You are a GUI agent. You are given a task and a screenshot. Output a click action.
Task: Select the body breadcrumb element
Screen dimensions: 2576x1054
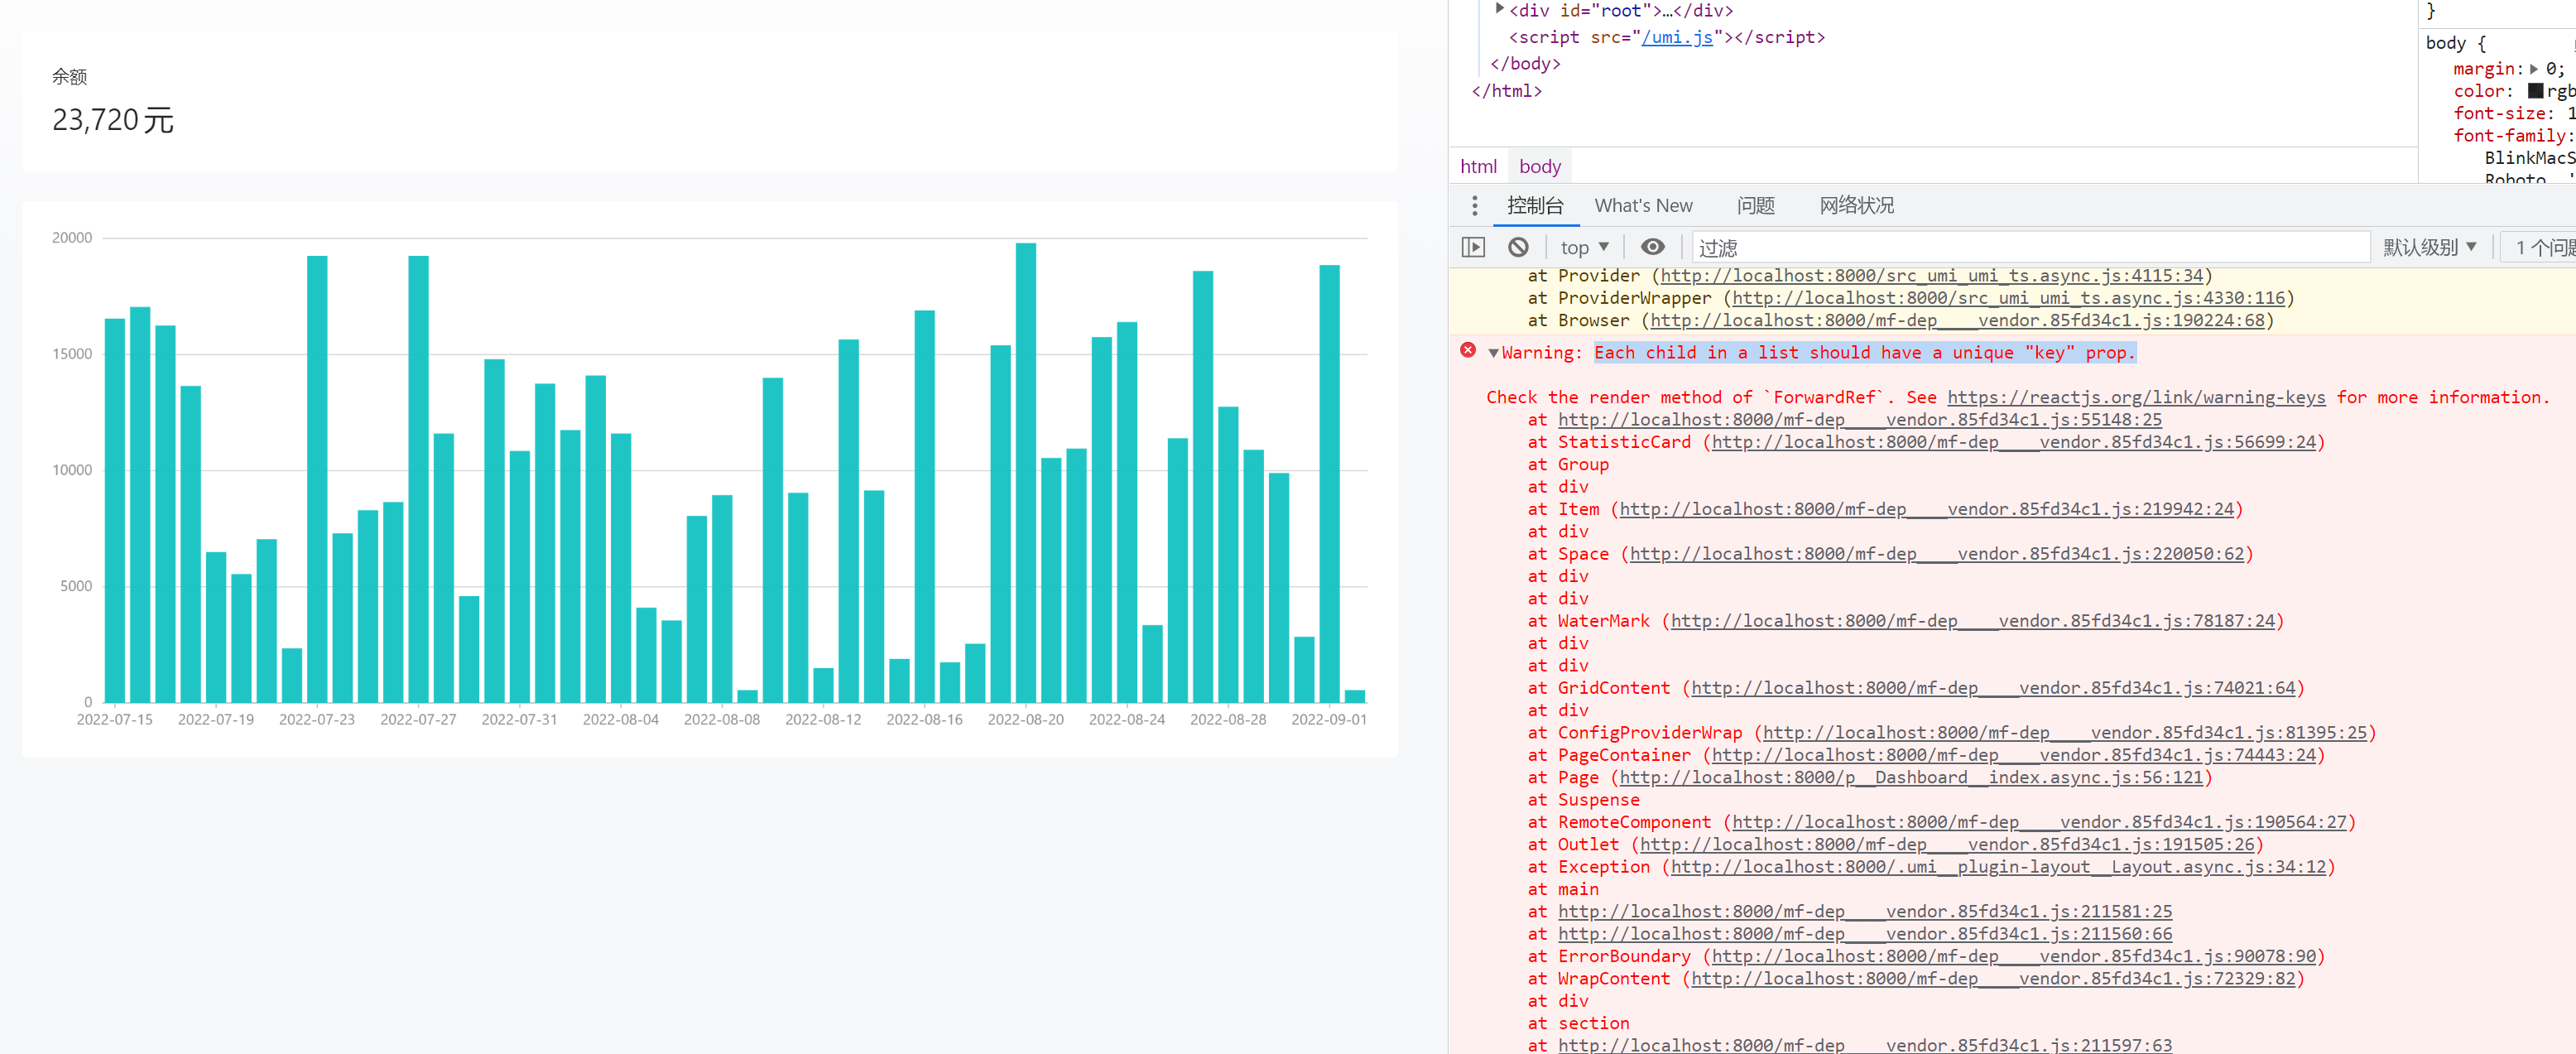1539,167
